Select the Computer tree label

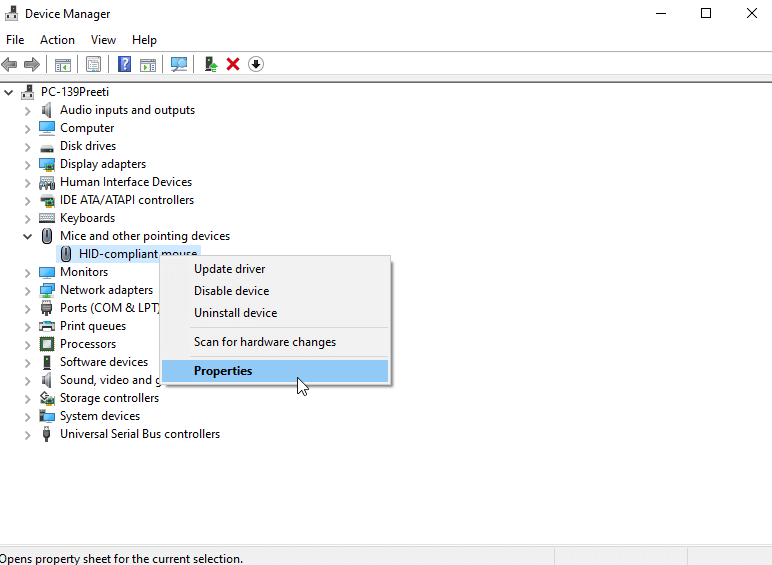point(87,128)
